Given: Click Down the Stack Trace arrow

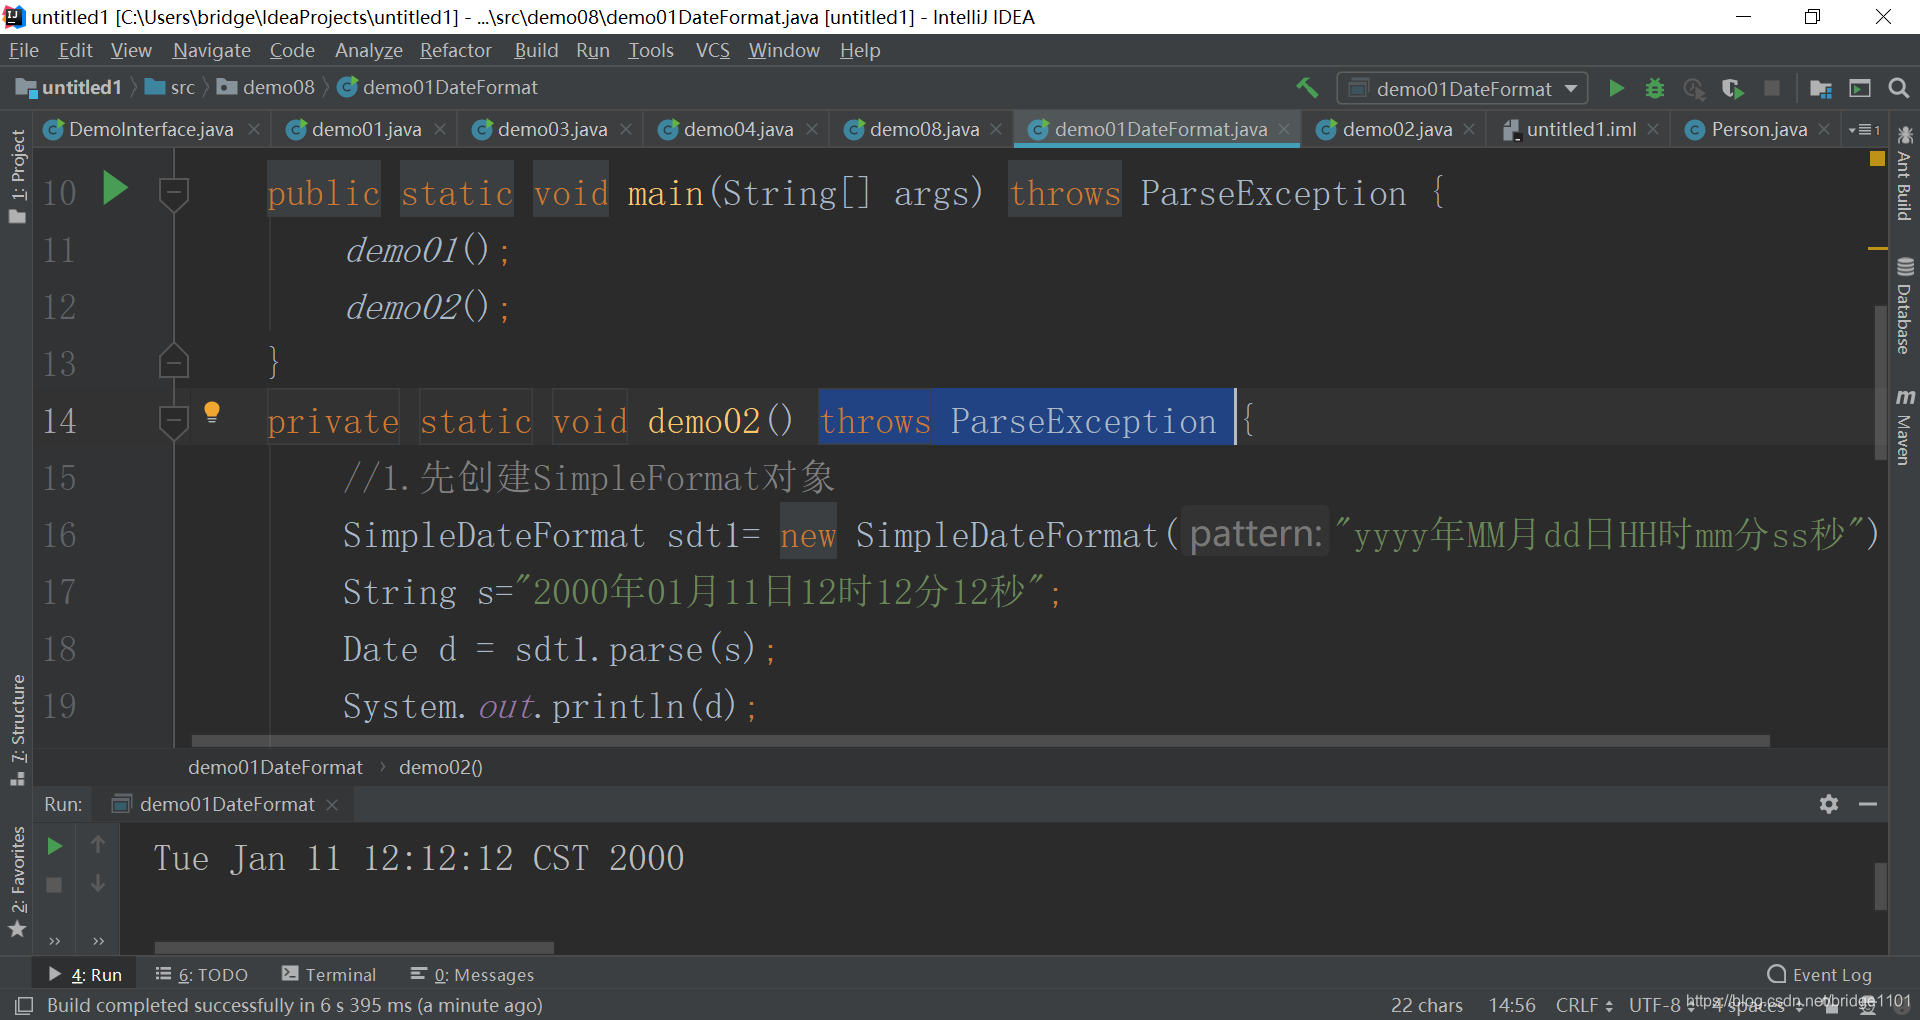Looking at the screenshot, I should pos(98,884).
